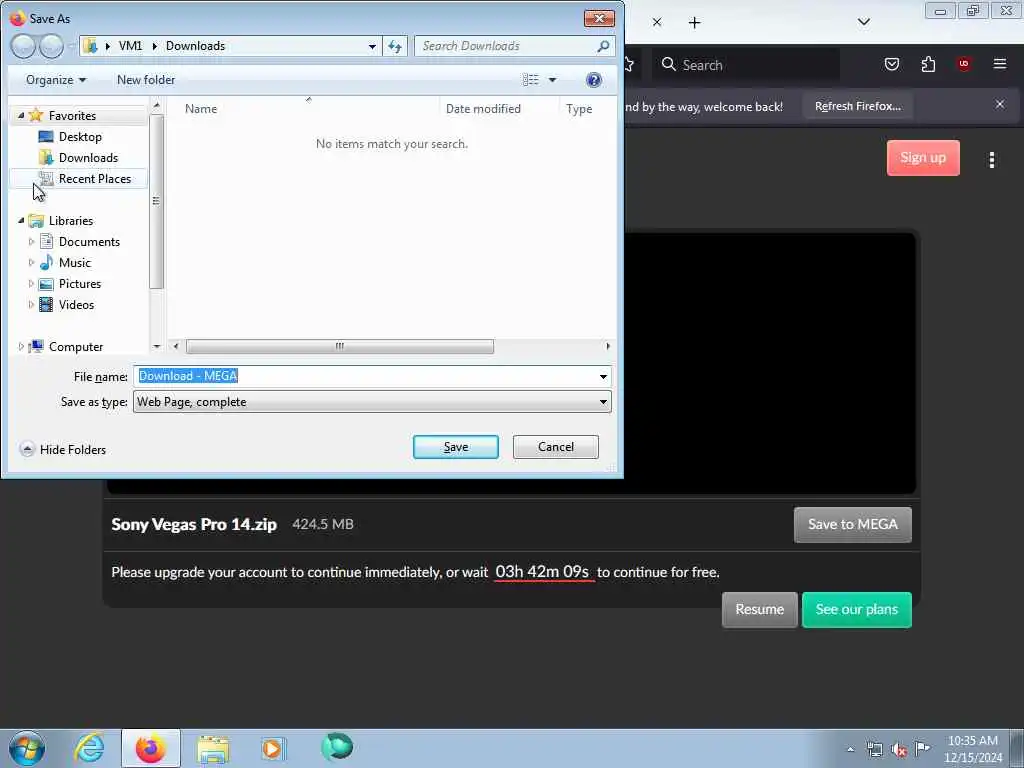Collapse the Libraries group
Image resolution: width=1024 pixels, height=768 pixels.
[21, 221]
